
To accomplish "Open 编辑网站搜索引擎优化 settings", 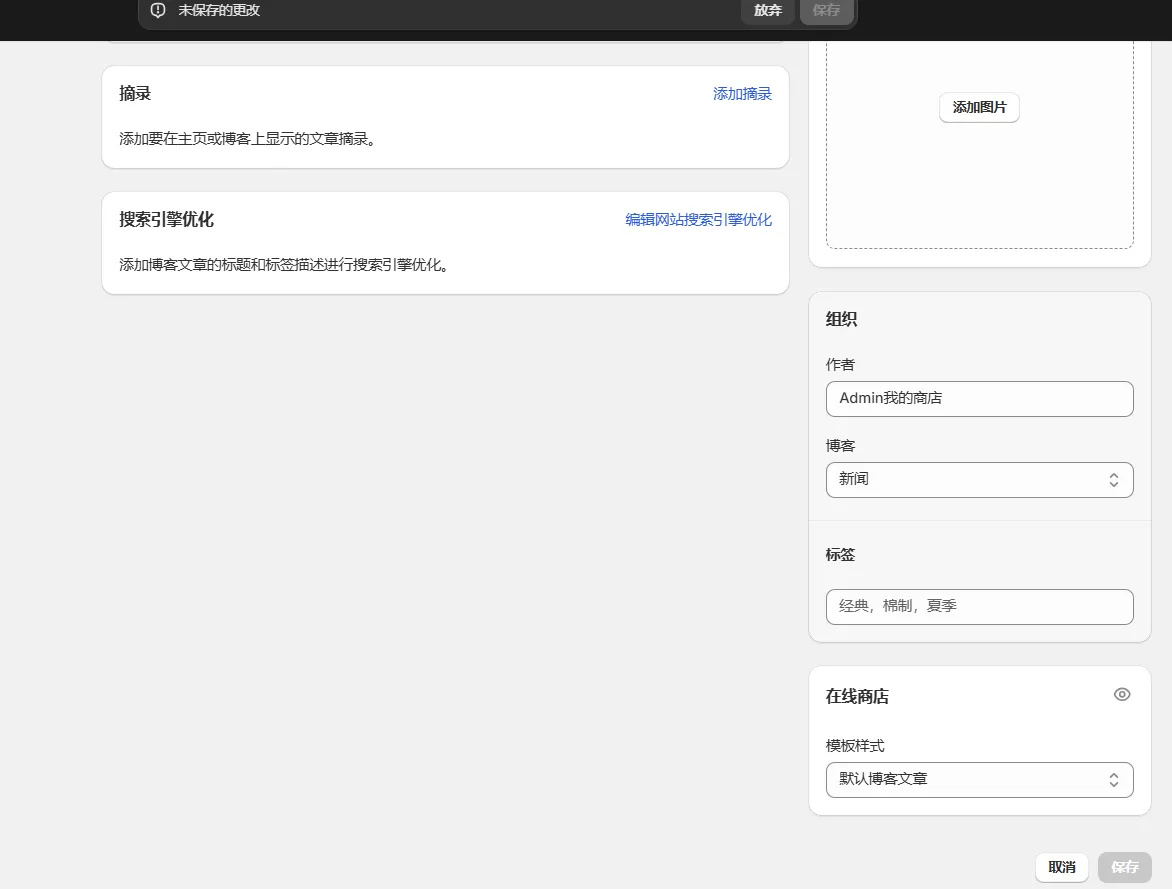I will (698, 219).
